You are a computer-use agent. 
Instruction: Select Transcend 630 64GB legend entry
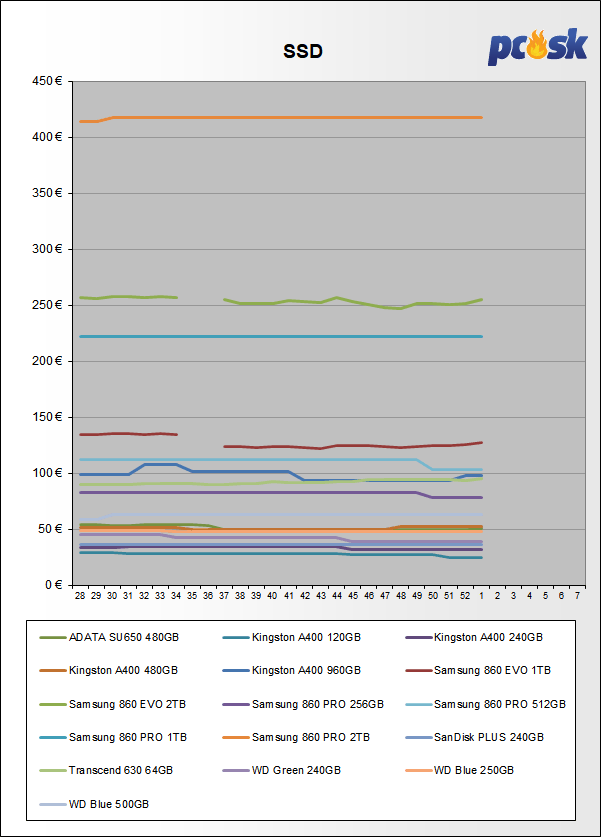[106, 770]
